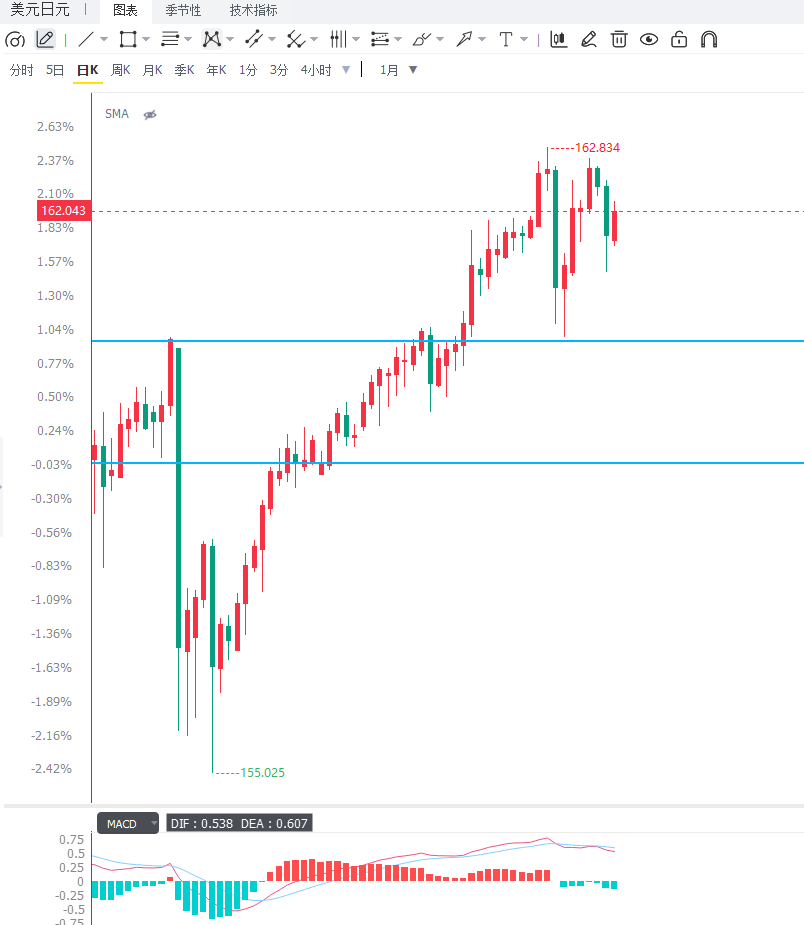Choose the XABCD pattern drawing tool

211,40
